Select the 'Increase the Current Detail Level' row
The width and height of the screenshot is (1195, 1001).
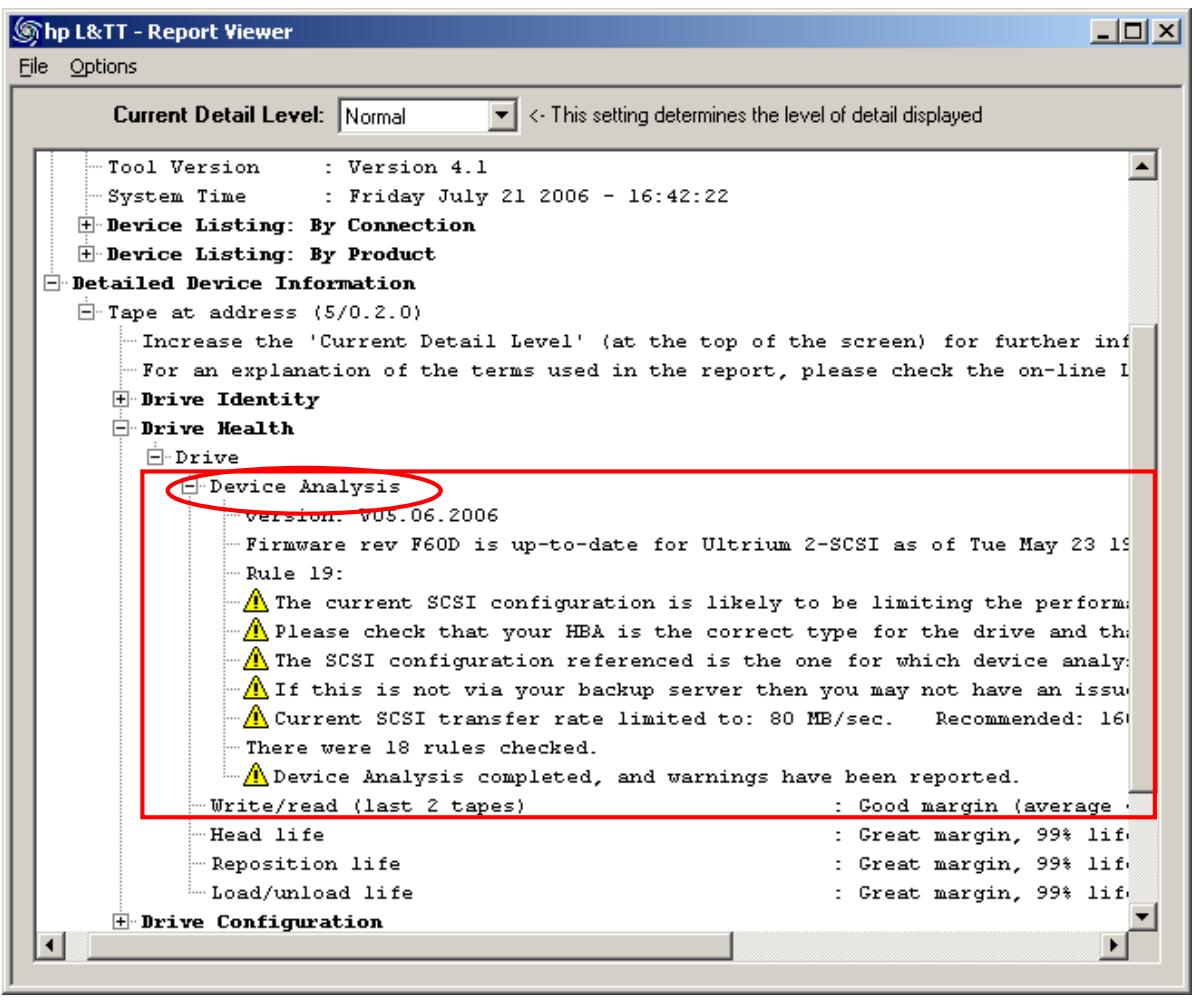[x=635, y=341]
